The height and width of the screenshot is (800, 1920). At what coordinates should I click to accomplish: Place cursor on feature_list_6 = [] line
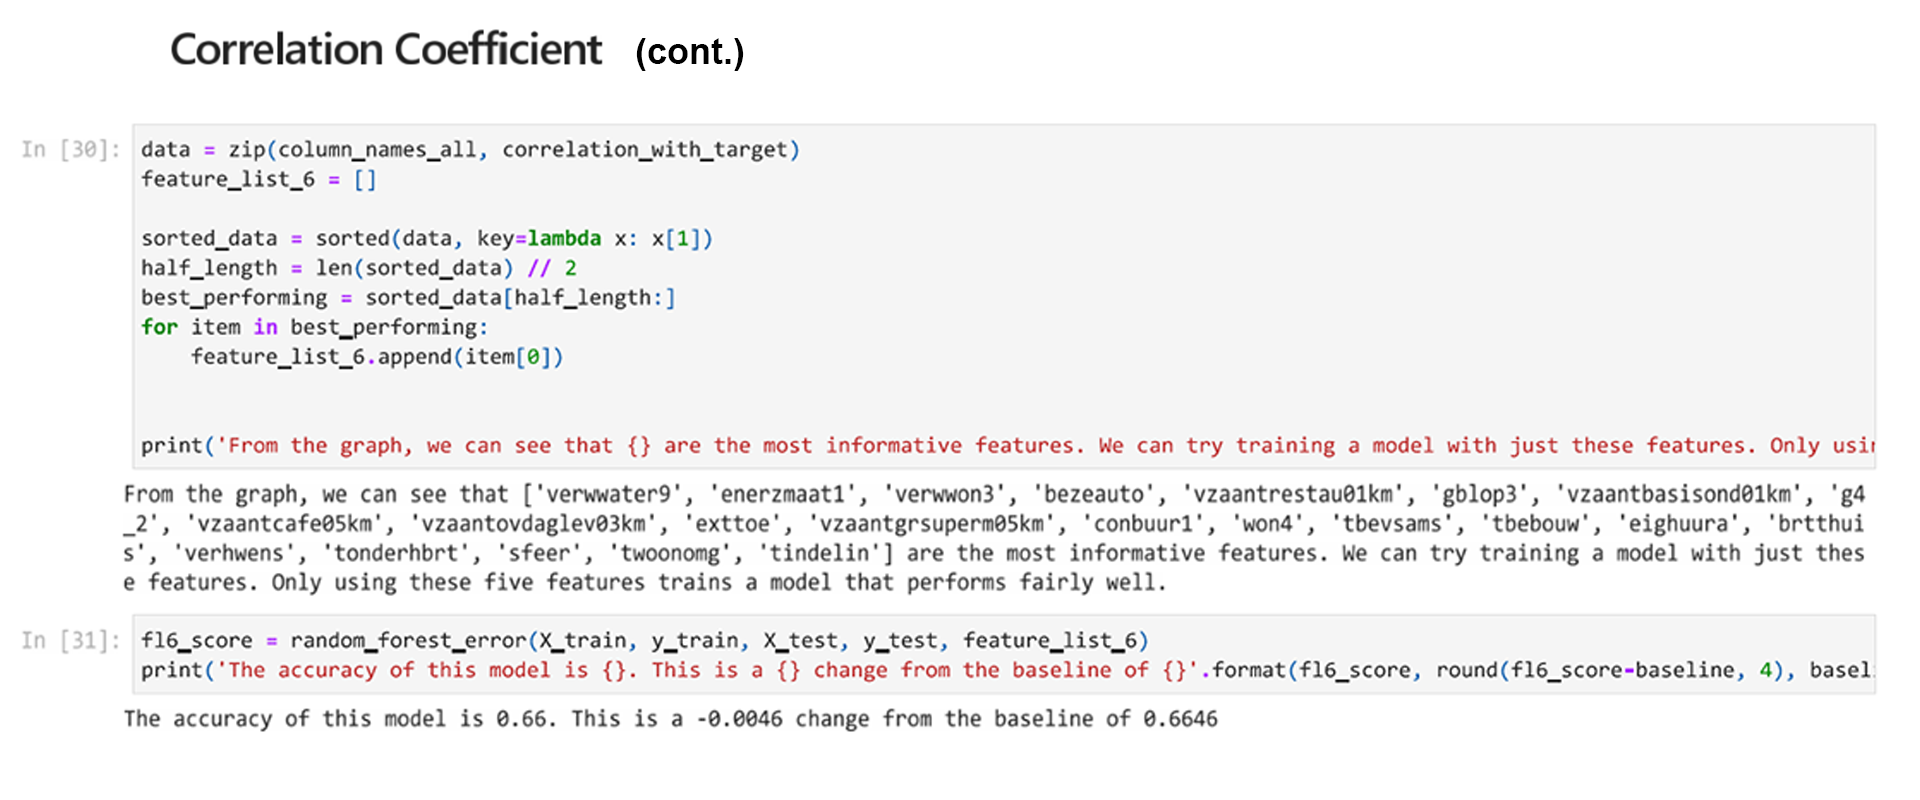pyautogui.click(x=258, y=180)
